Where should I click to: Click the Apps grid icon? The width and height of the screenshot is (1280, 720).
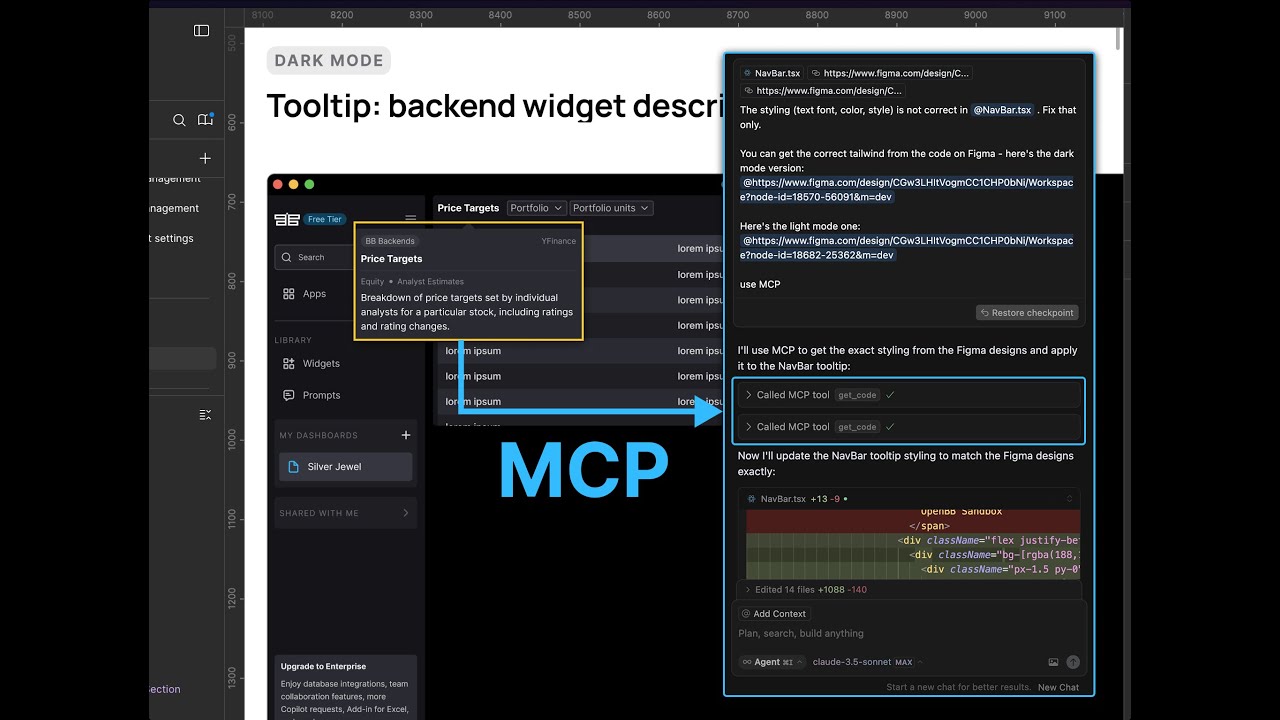289,294
